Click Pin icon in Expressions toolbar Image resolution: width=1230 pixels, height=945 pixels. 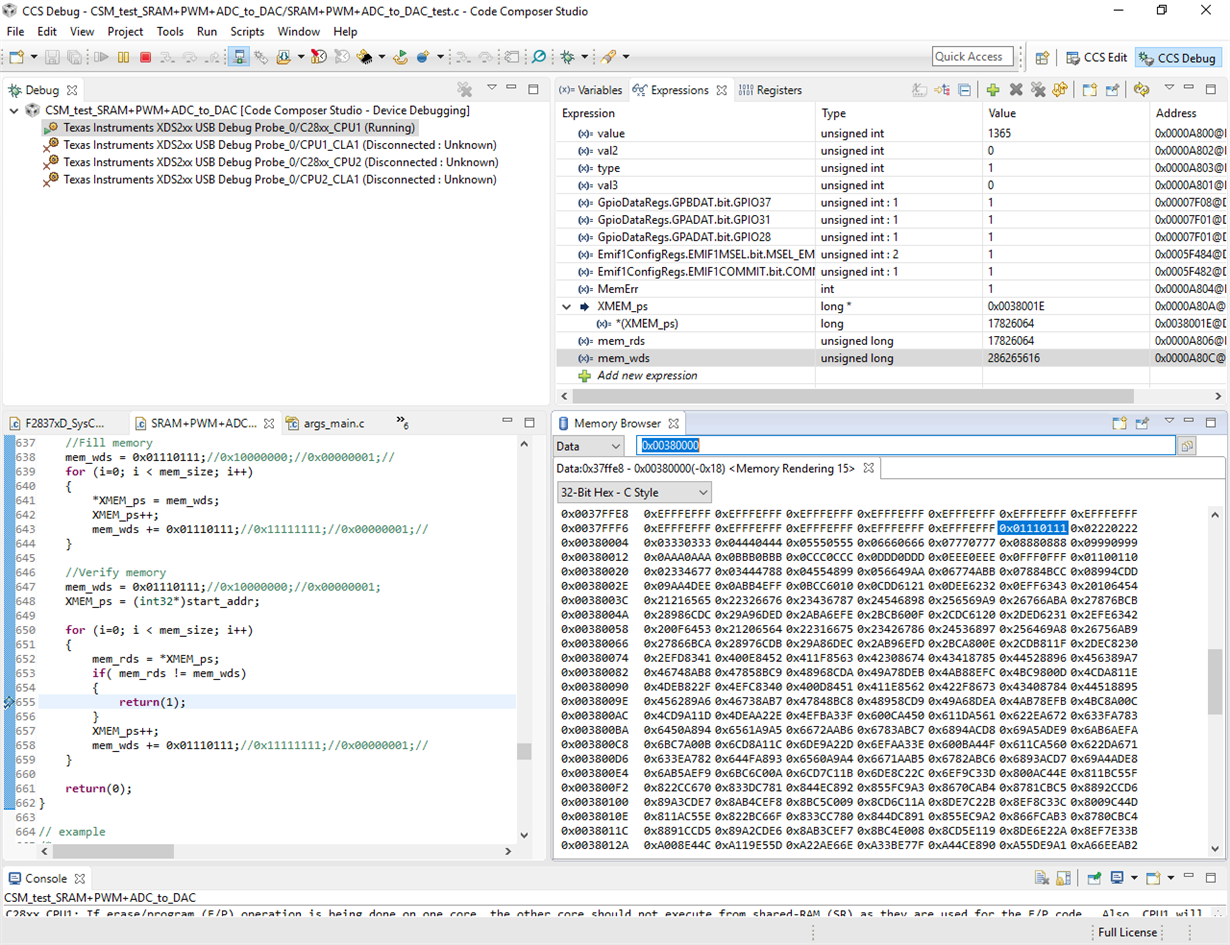point(1113,90)
